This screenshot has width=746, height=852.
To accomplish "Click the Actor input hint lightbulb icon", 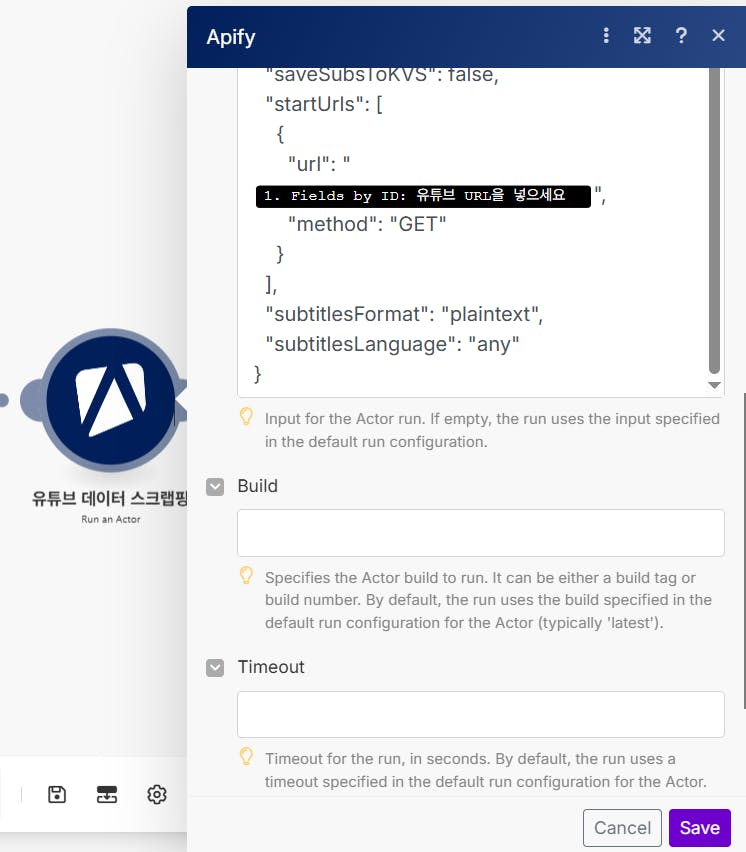I will coord(246,417).
